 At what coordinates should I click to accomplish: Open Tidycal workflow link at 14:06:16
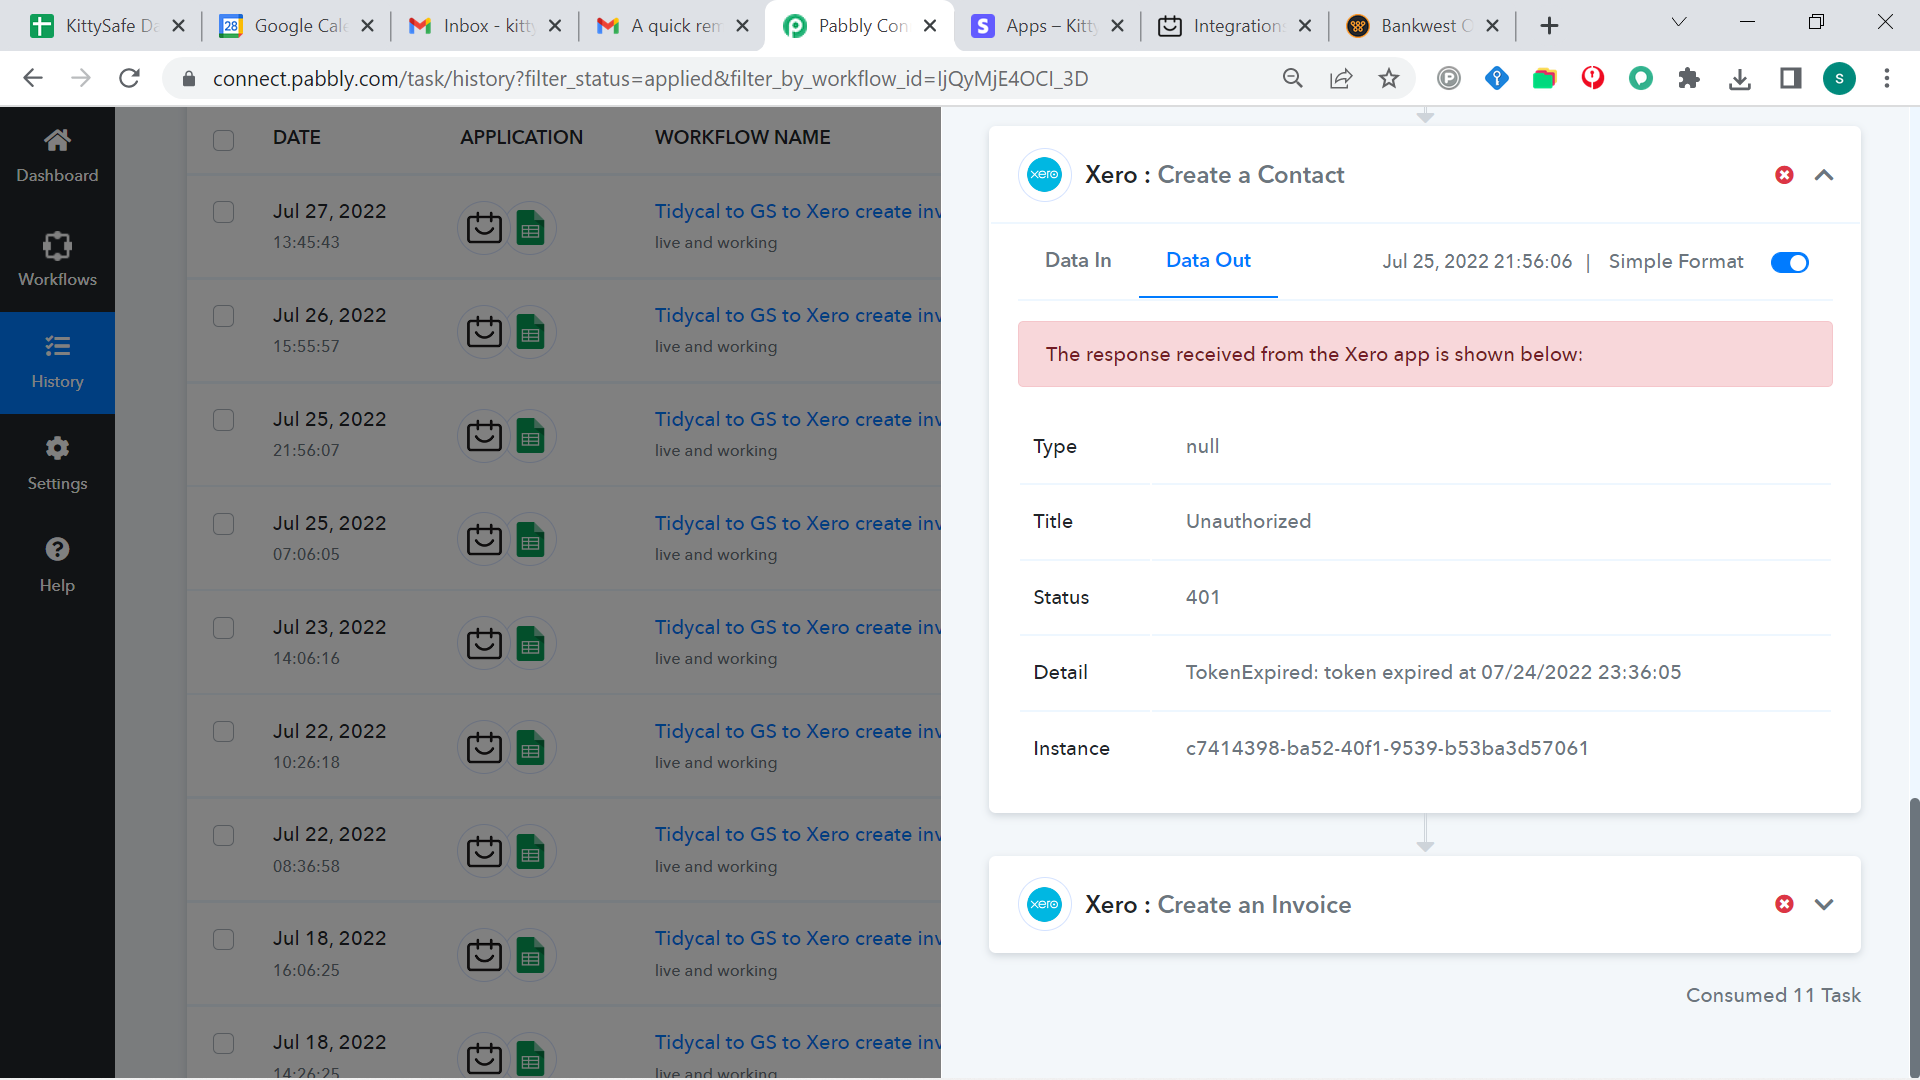pos(798,627)
